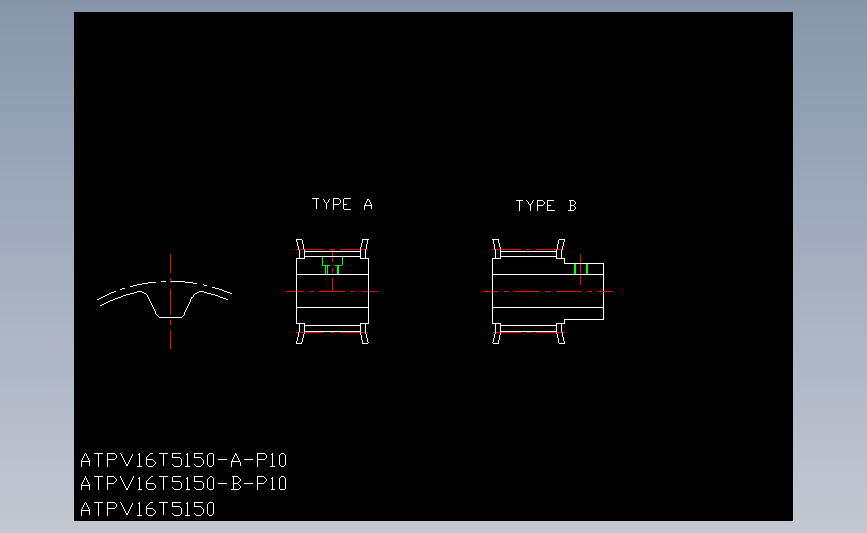Pick the green set screw hole in Type B
The width and height of the screenshot is (867, 533).
click(x=581, y=269)
